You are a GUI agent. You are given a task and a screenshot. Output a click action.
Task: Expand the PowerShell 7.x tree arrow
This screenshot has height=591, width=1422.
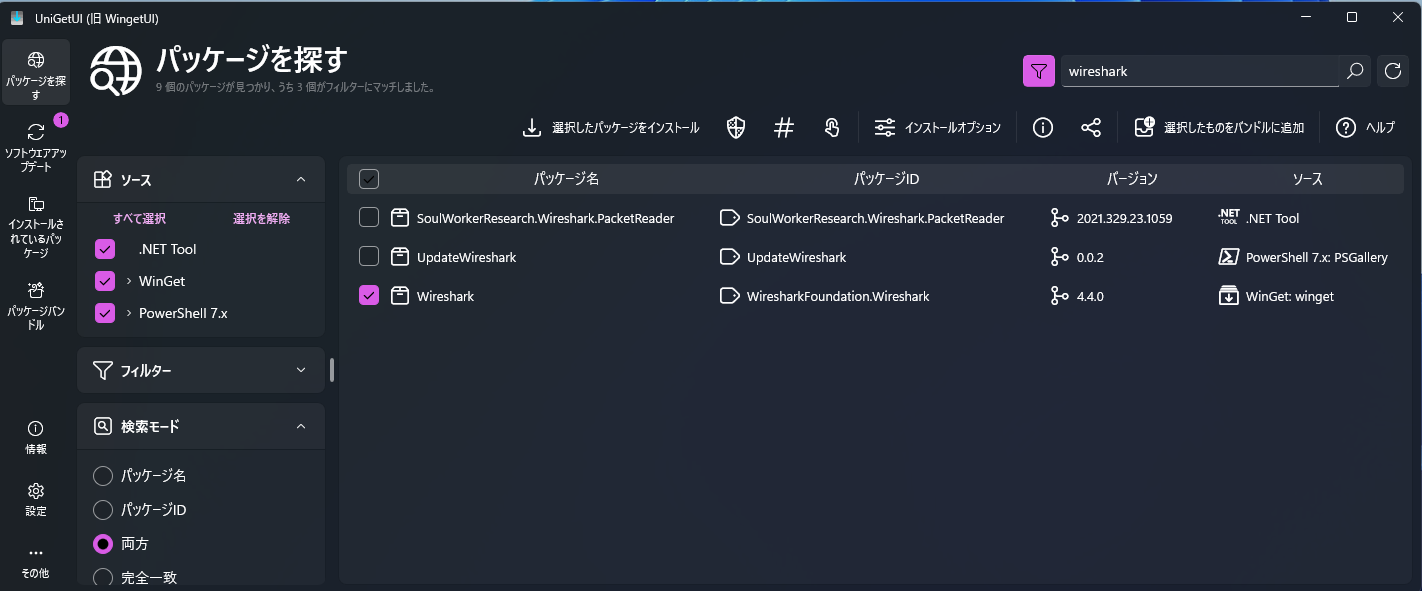tap(129, 313)
